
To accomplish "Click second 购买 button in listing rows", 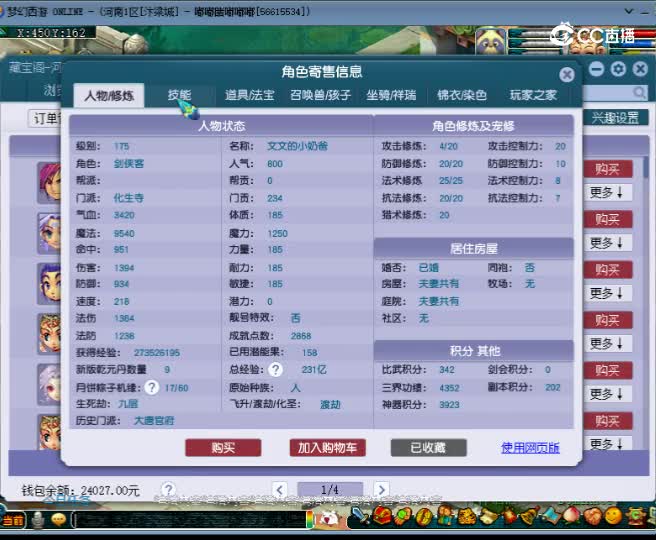I will [608, 219].
